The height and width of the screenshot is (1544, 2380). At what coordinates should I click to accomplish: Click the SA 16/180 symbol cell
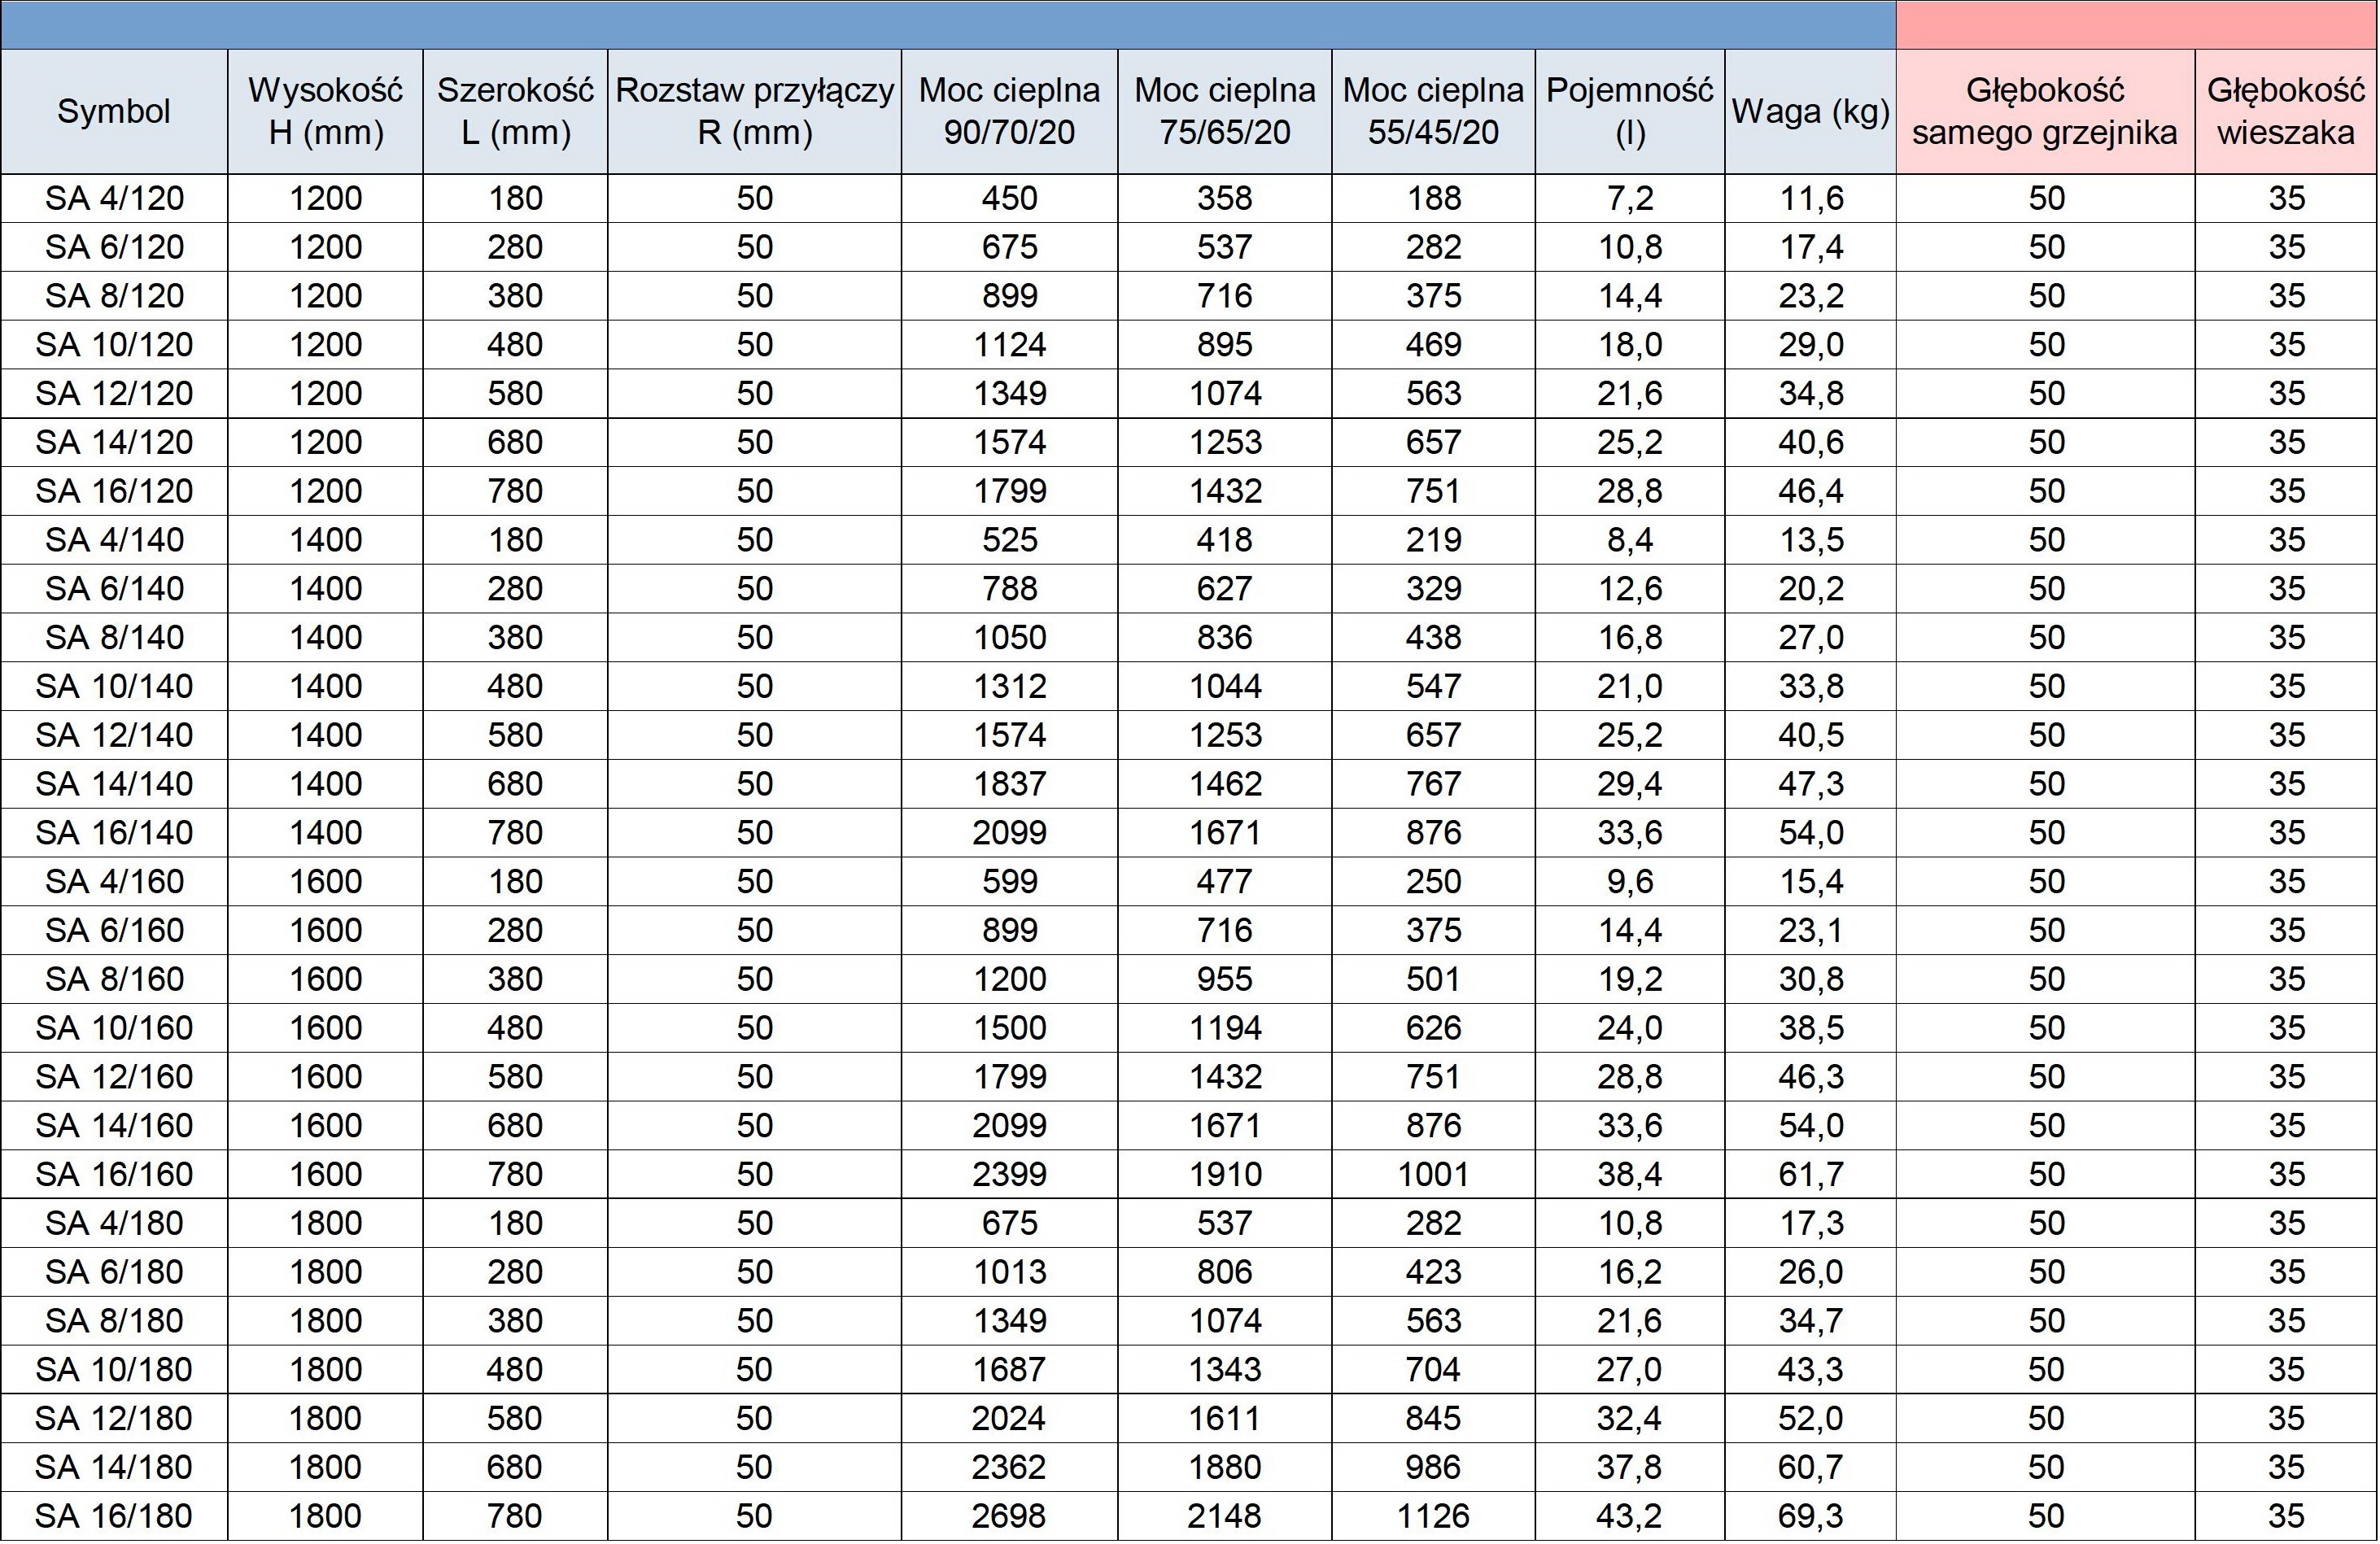(114, 1516)
